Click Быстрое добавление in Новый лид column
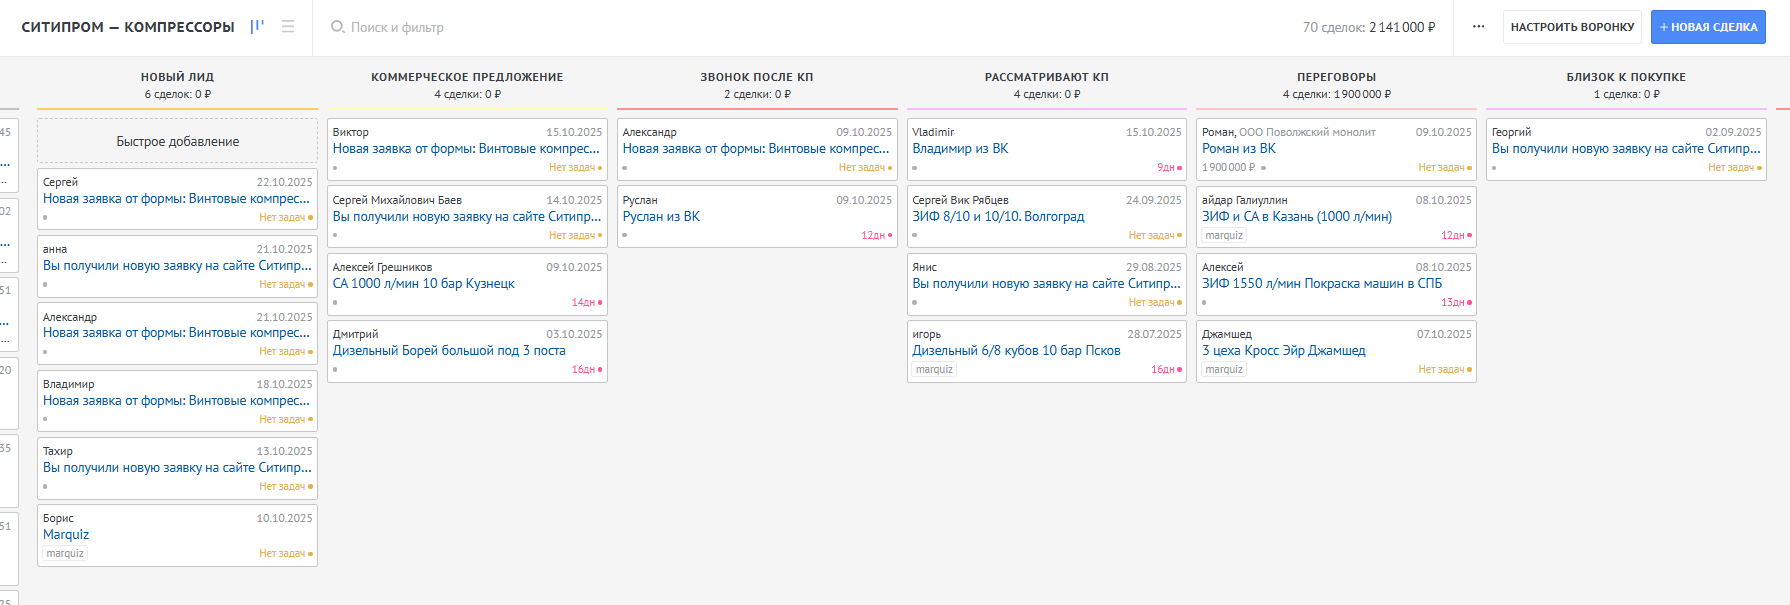The height and width of the screenshot is (605, 1790). tap(177, 141)
